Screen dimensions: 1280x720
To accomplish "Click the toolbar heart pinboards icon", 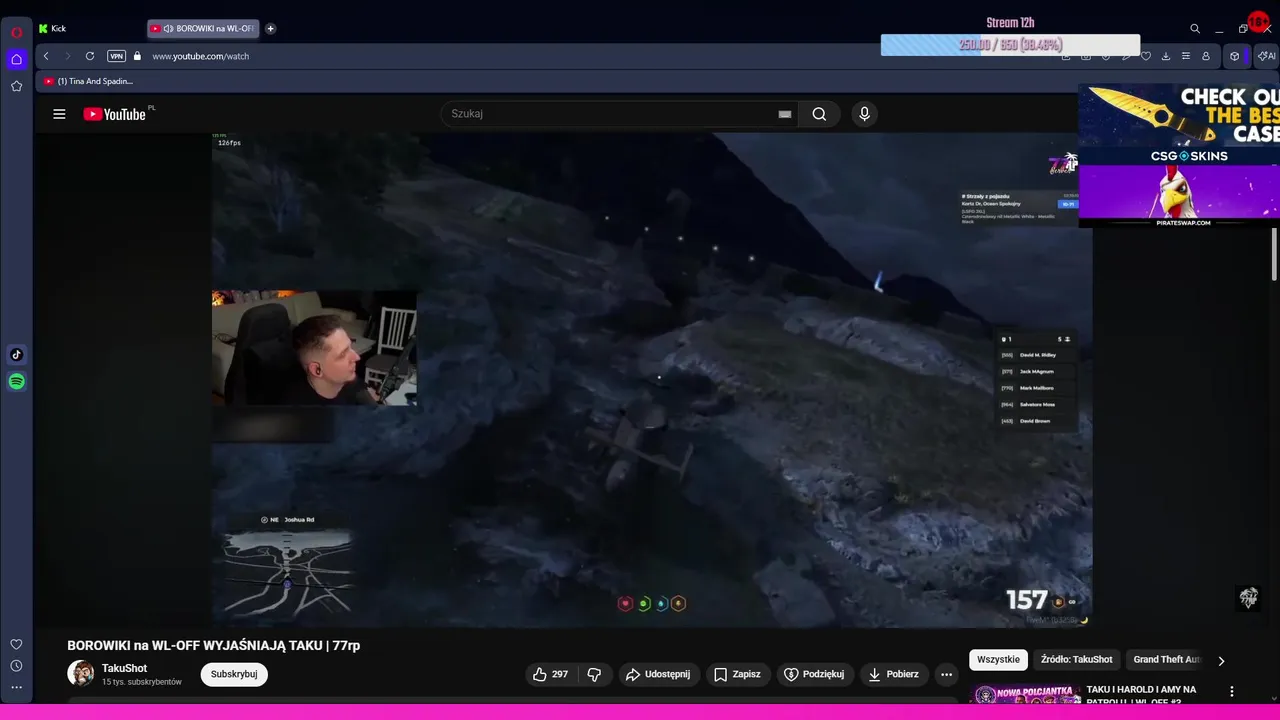I will [1146, 56].
